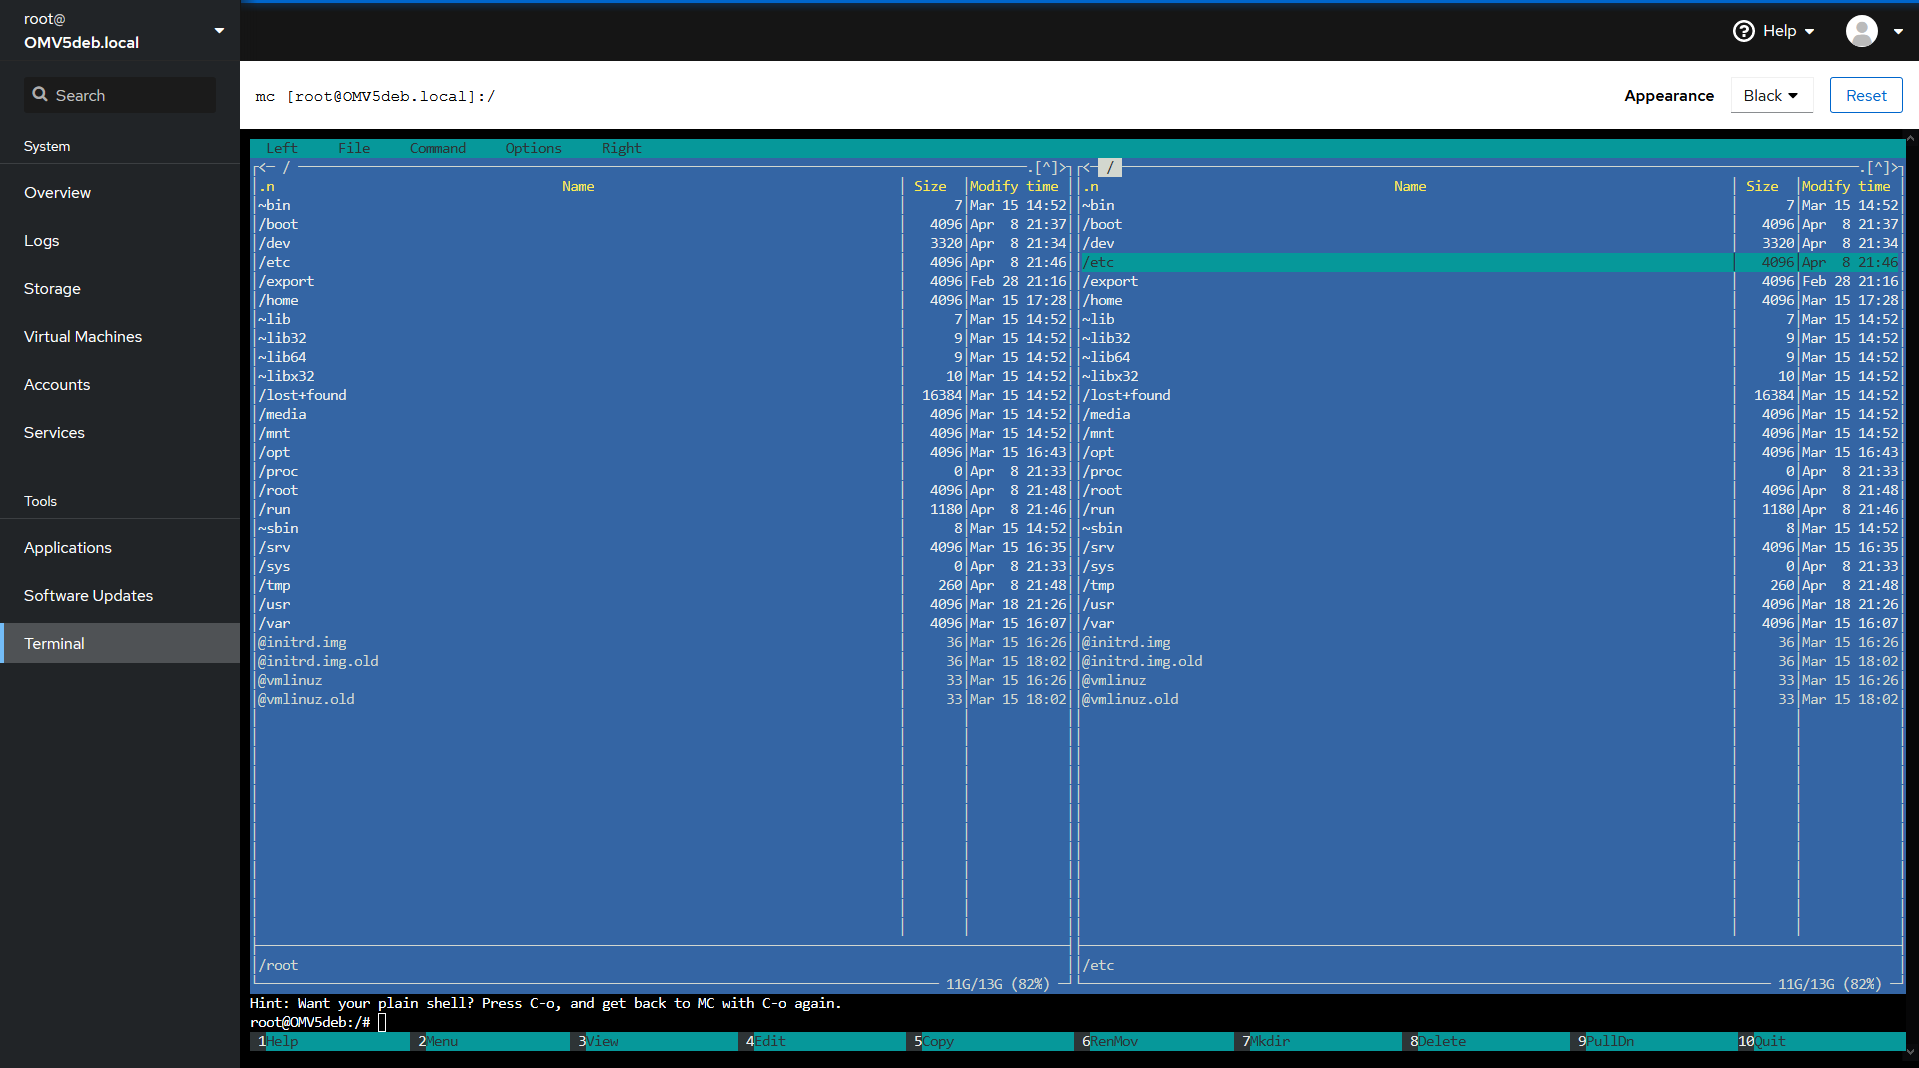Go to the Storage section
The width and height of the screenshot is (1919, 1068).
tap(120, 289)
